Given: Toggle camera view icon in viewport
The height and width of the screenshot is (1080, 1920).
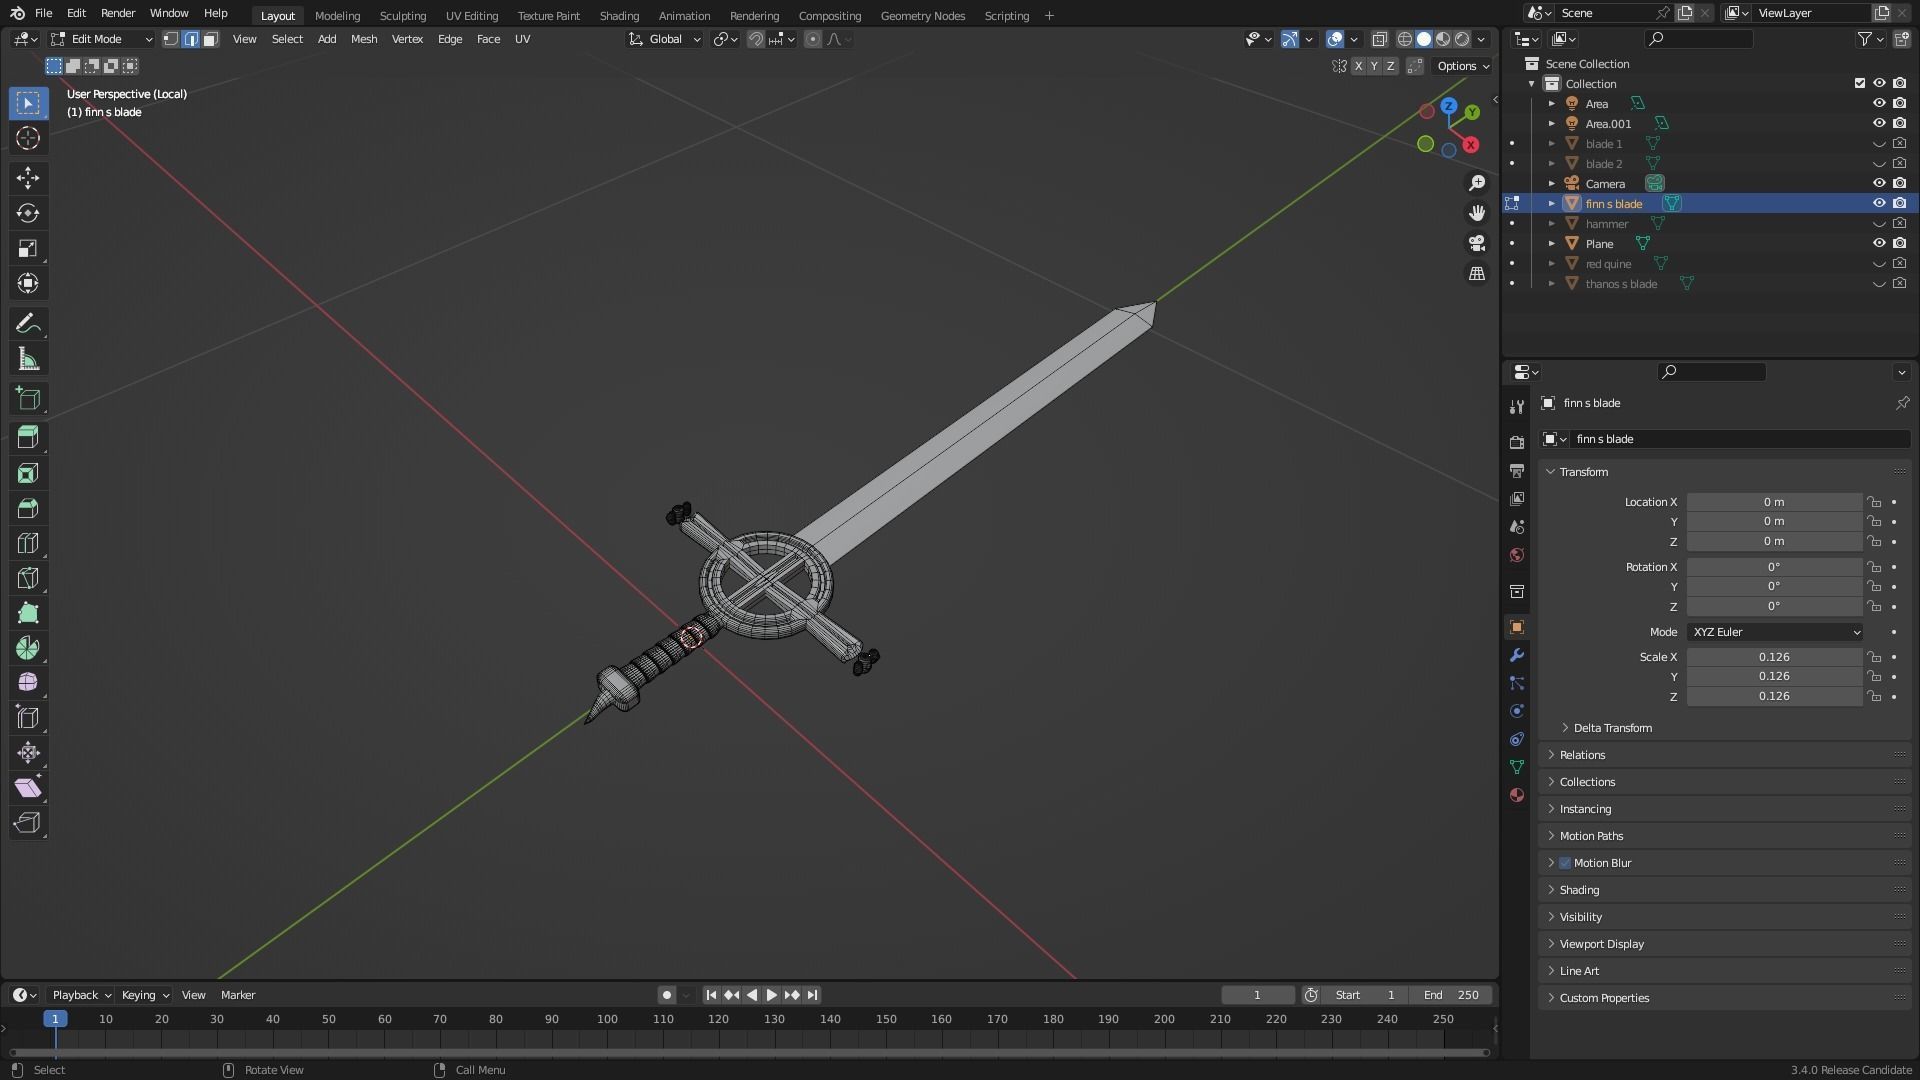Looking at the screenshot, I should pyautogui.click(x=1477, y=243).
